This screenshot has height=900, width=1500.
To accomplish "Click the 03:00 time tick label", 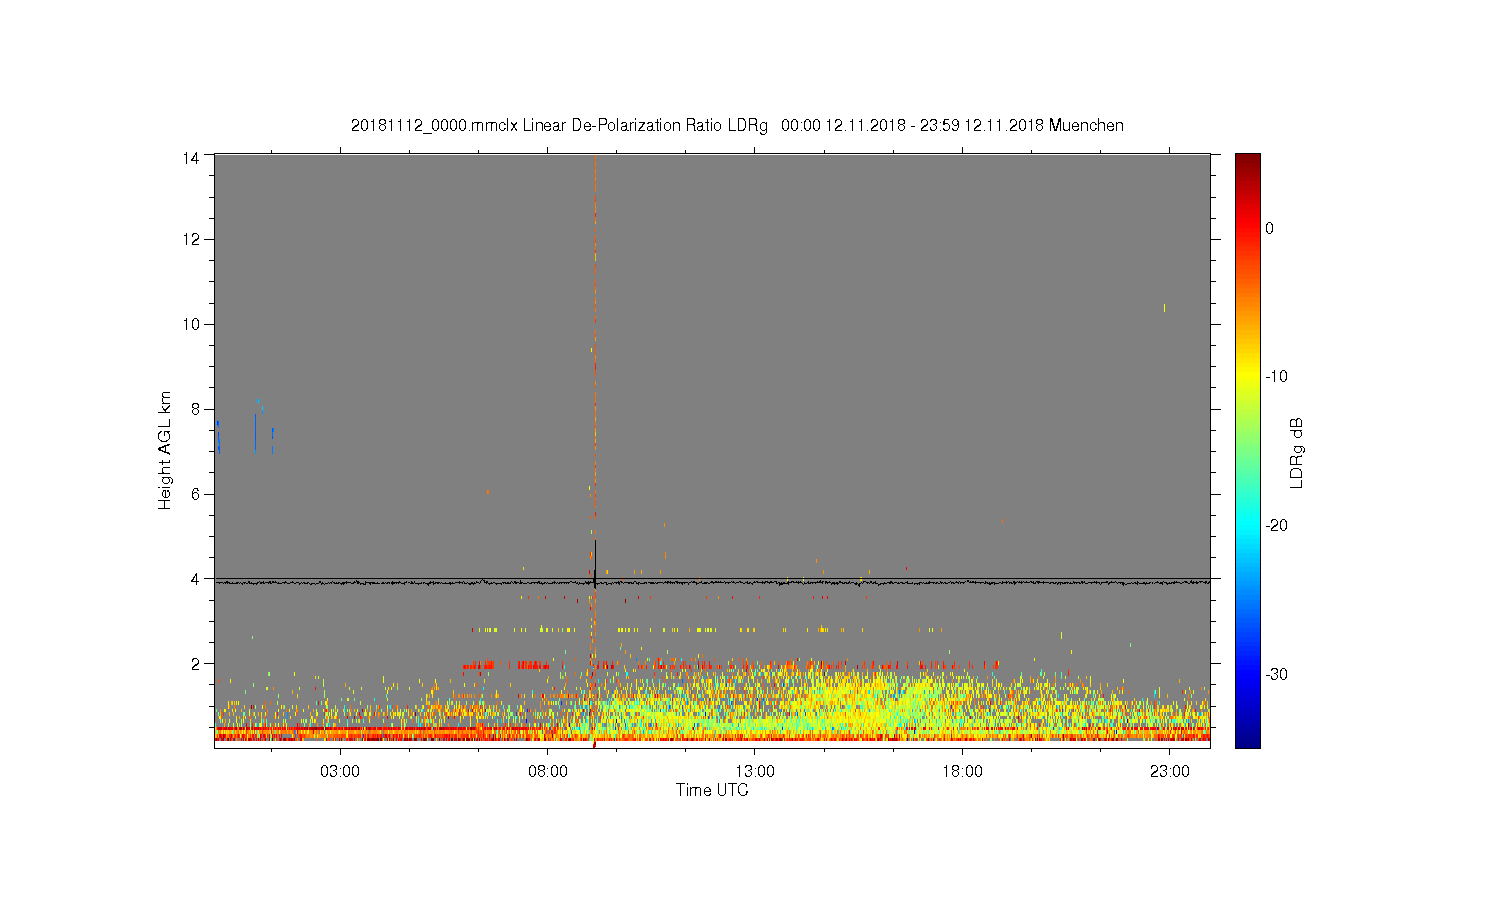I will pos(340,772).
